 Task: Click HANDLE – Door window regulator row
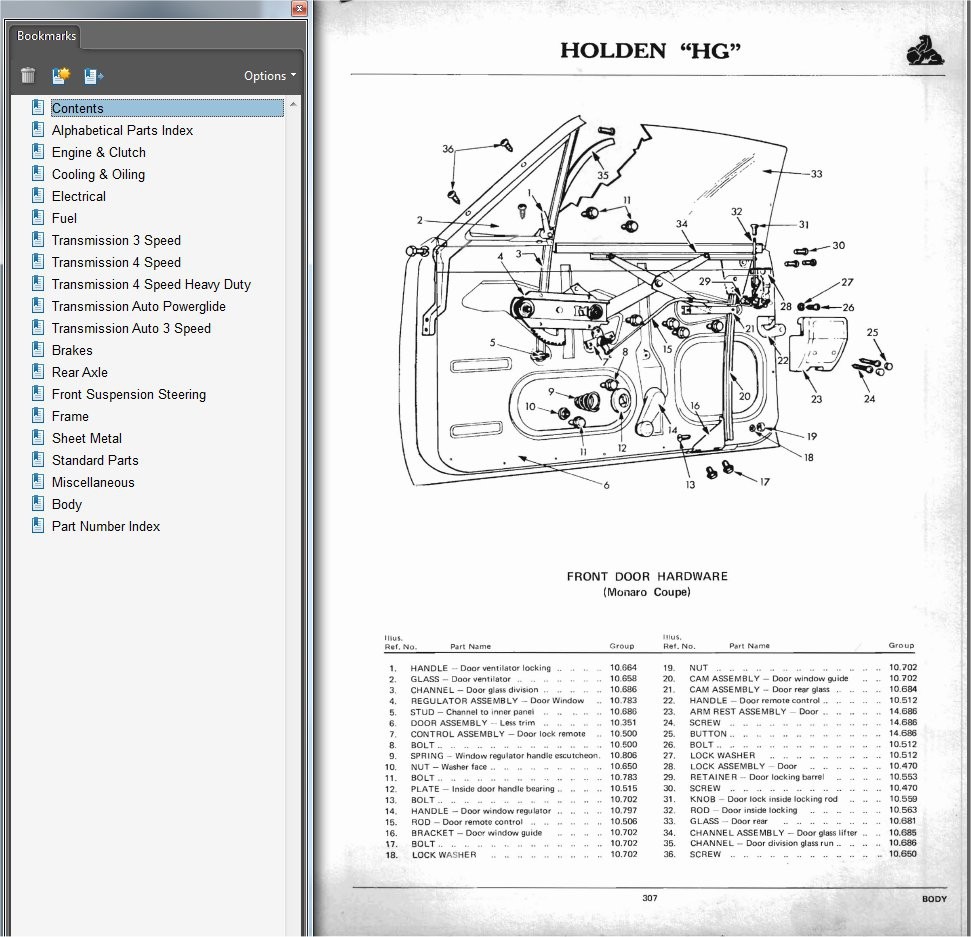point(512,811)
